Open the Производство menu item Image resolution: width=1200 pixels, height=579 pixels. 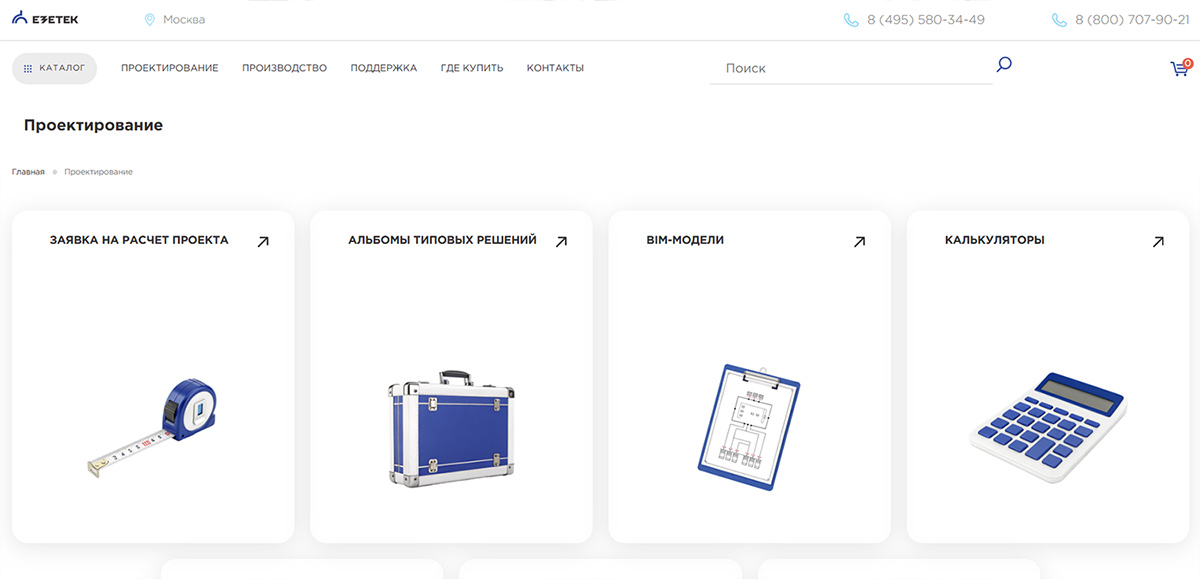(284, 68)
